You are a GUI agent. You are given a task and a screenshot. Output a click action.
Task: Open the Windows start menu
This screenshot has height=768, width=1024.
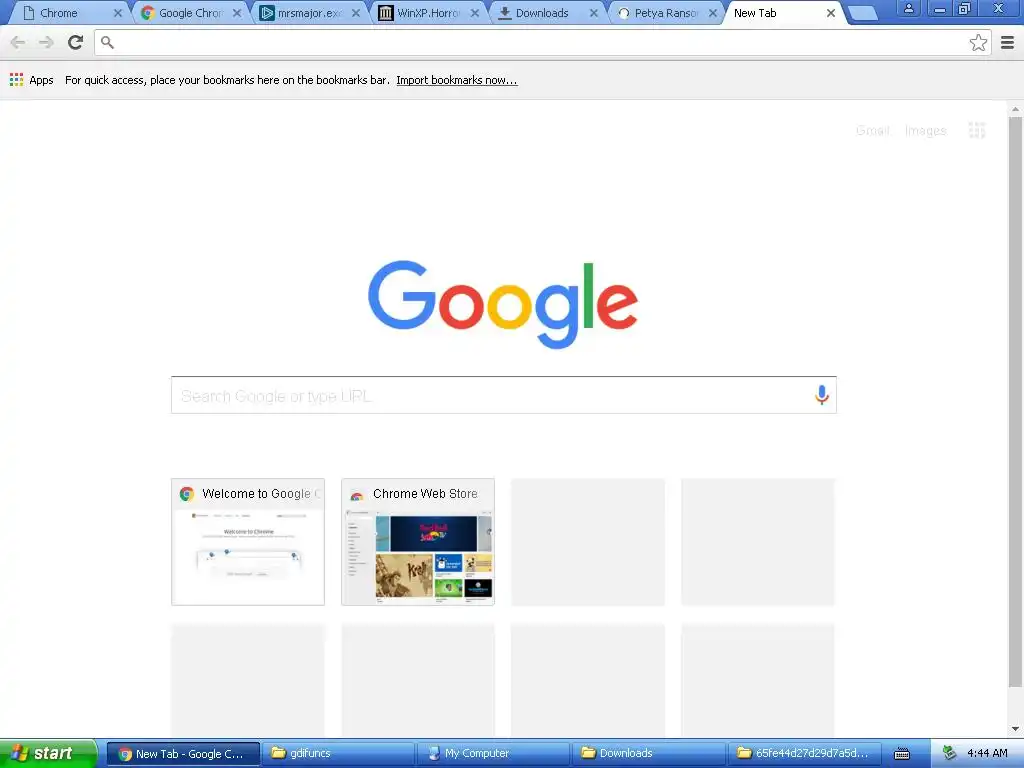tap(48, 754)
